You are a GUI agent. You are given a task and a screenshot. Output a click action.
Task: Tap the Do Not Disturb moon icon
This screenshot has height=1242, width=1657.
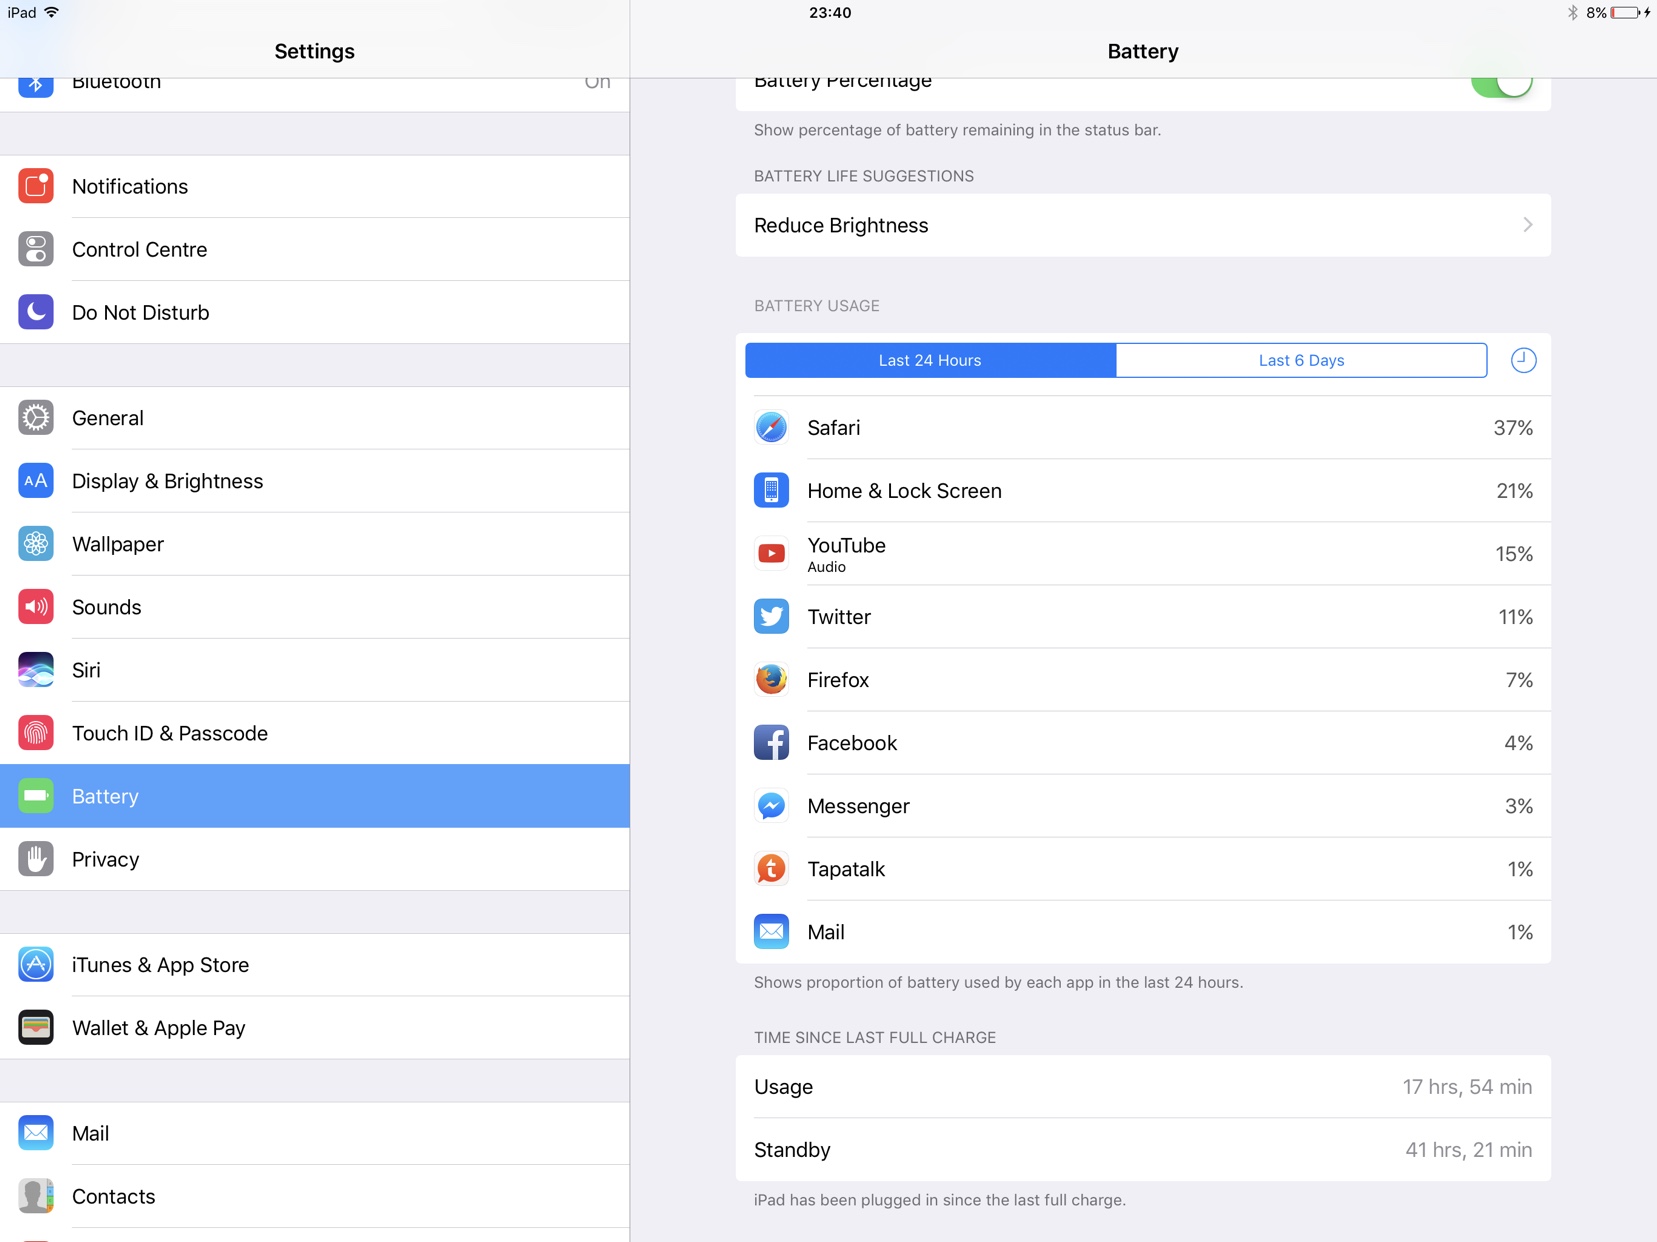(x=36, y=312)
